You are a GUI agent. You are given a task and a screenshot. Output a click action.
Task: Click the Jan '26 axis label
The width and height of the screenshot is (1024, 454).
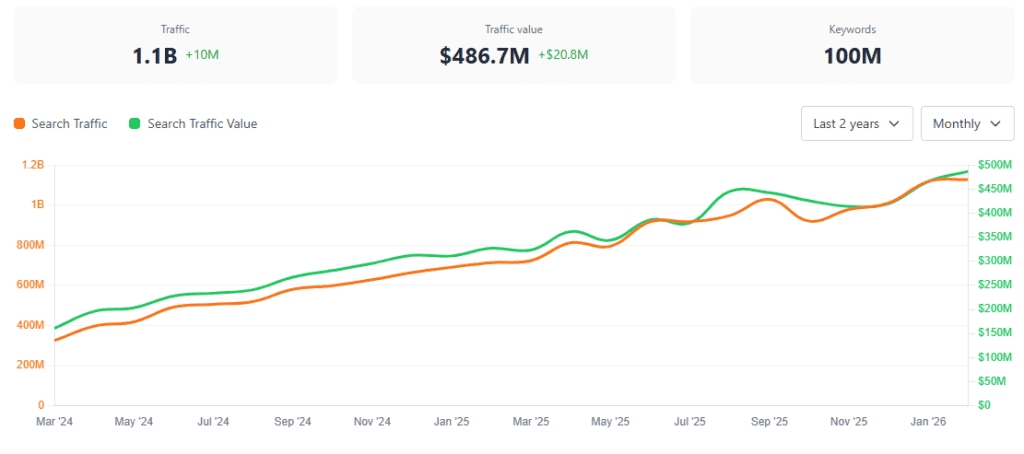pos(929,422)
